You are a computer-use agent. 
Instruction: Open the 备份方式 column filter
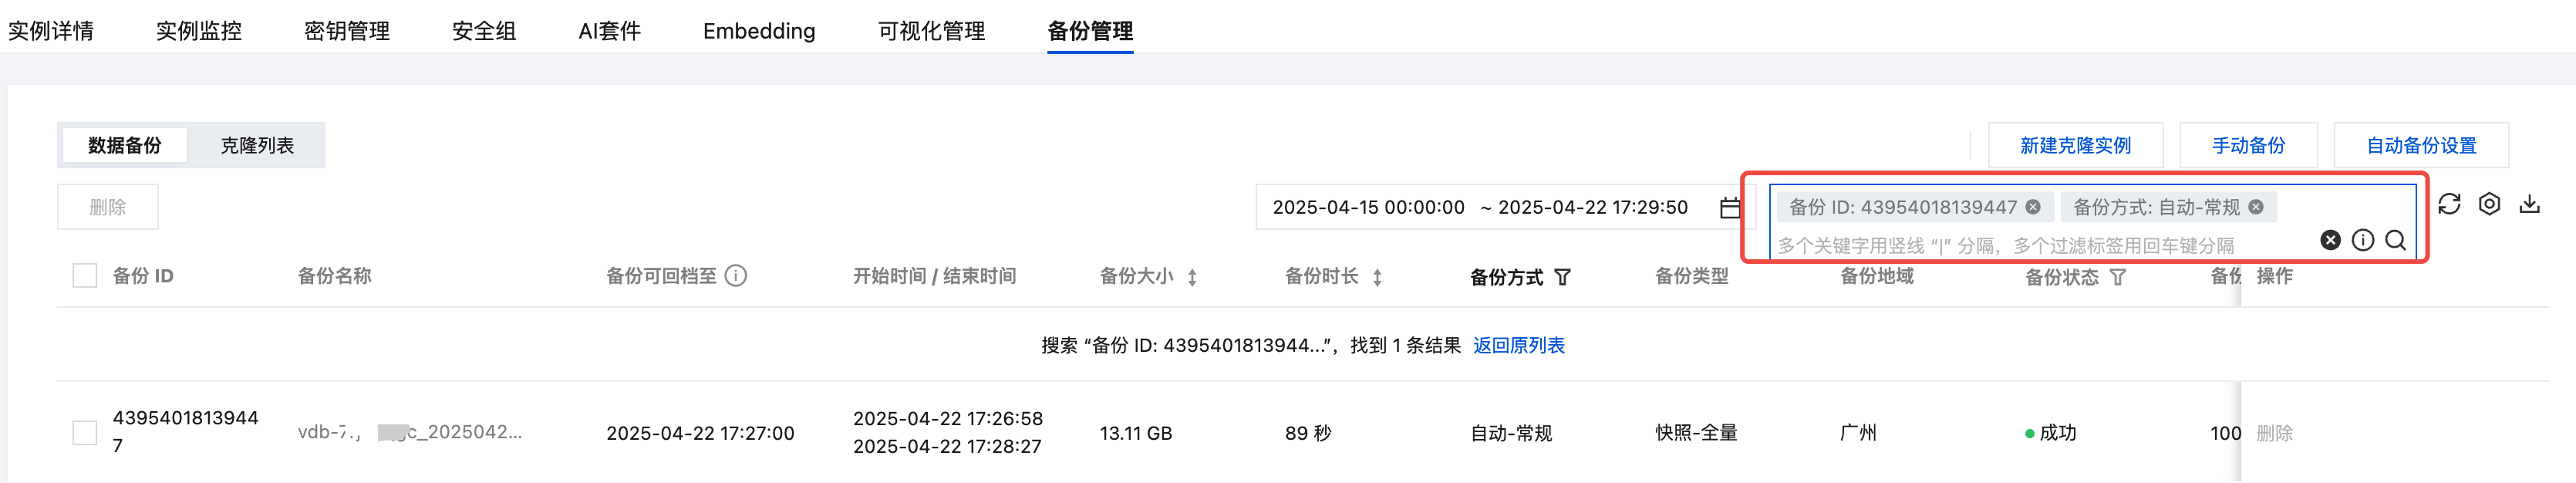[1563, 277]
